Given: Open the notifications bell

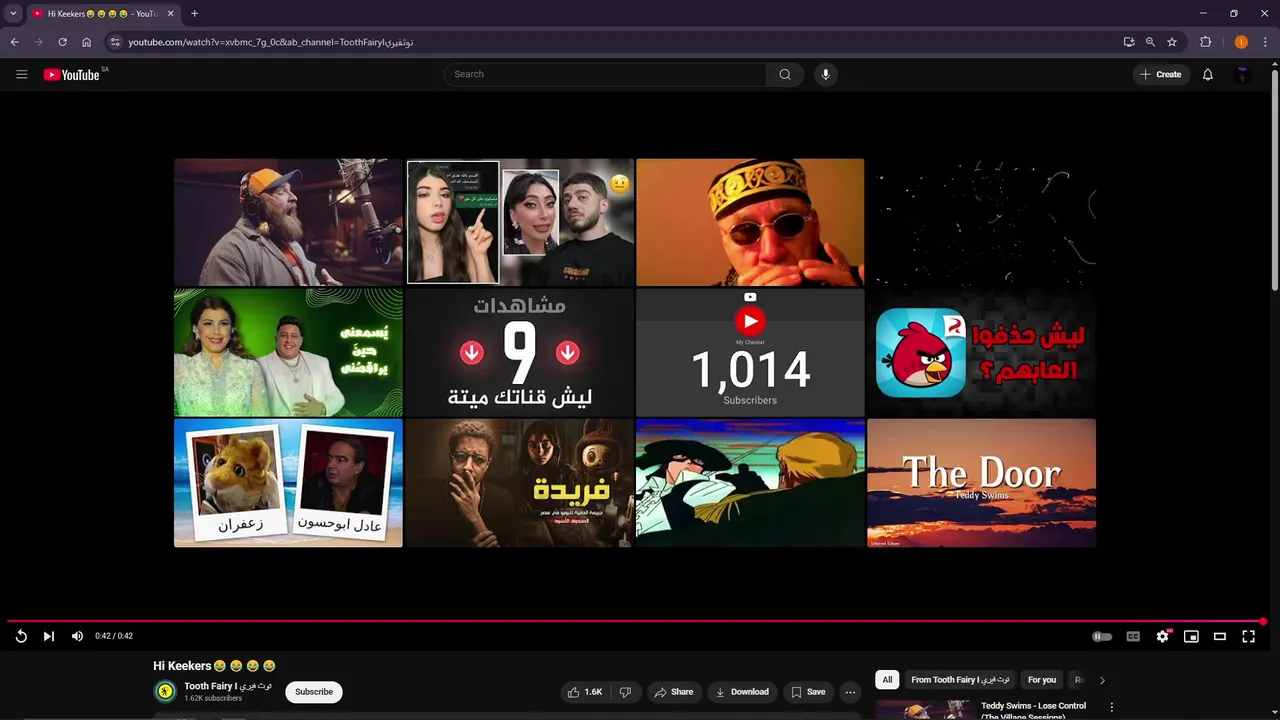Looking at the screenshot, I should [x=1208, y=74].
